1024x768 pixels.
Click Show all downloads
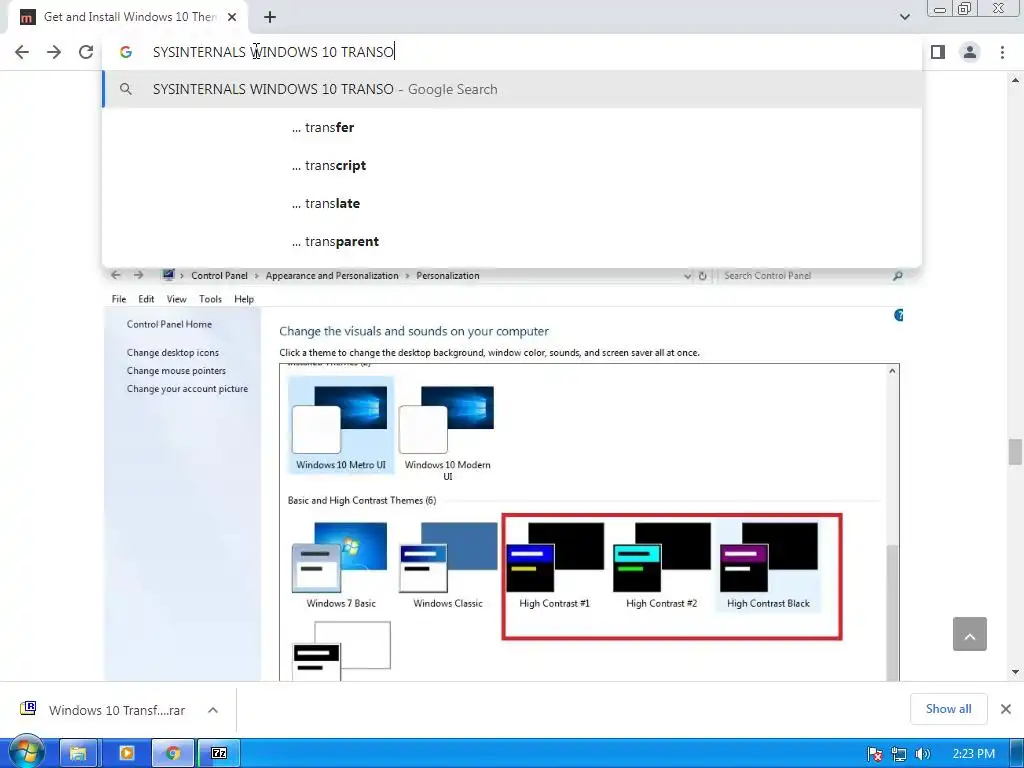click(948, 709)
